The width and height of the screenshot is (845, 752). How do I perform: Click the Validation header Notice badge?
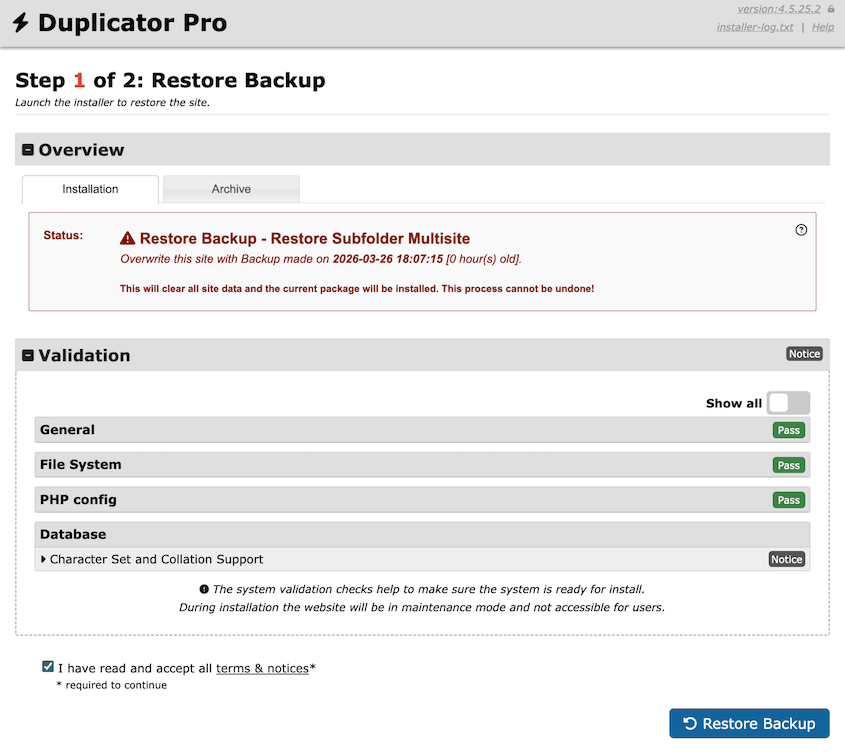804,354
